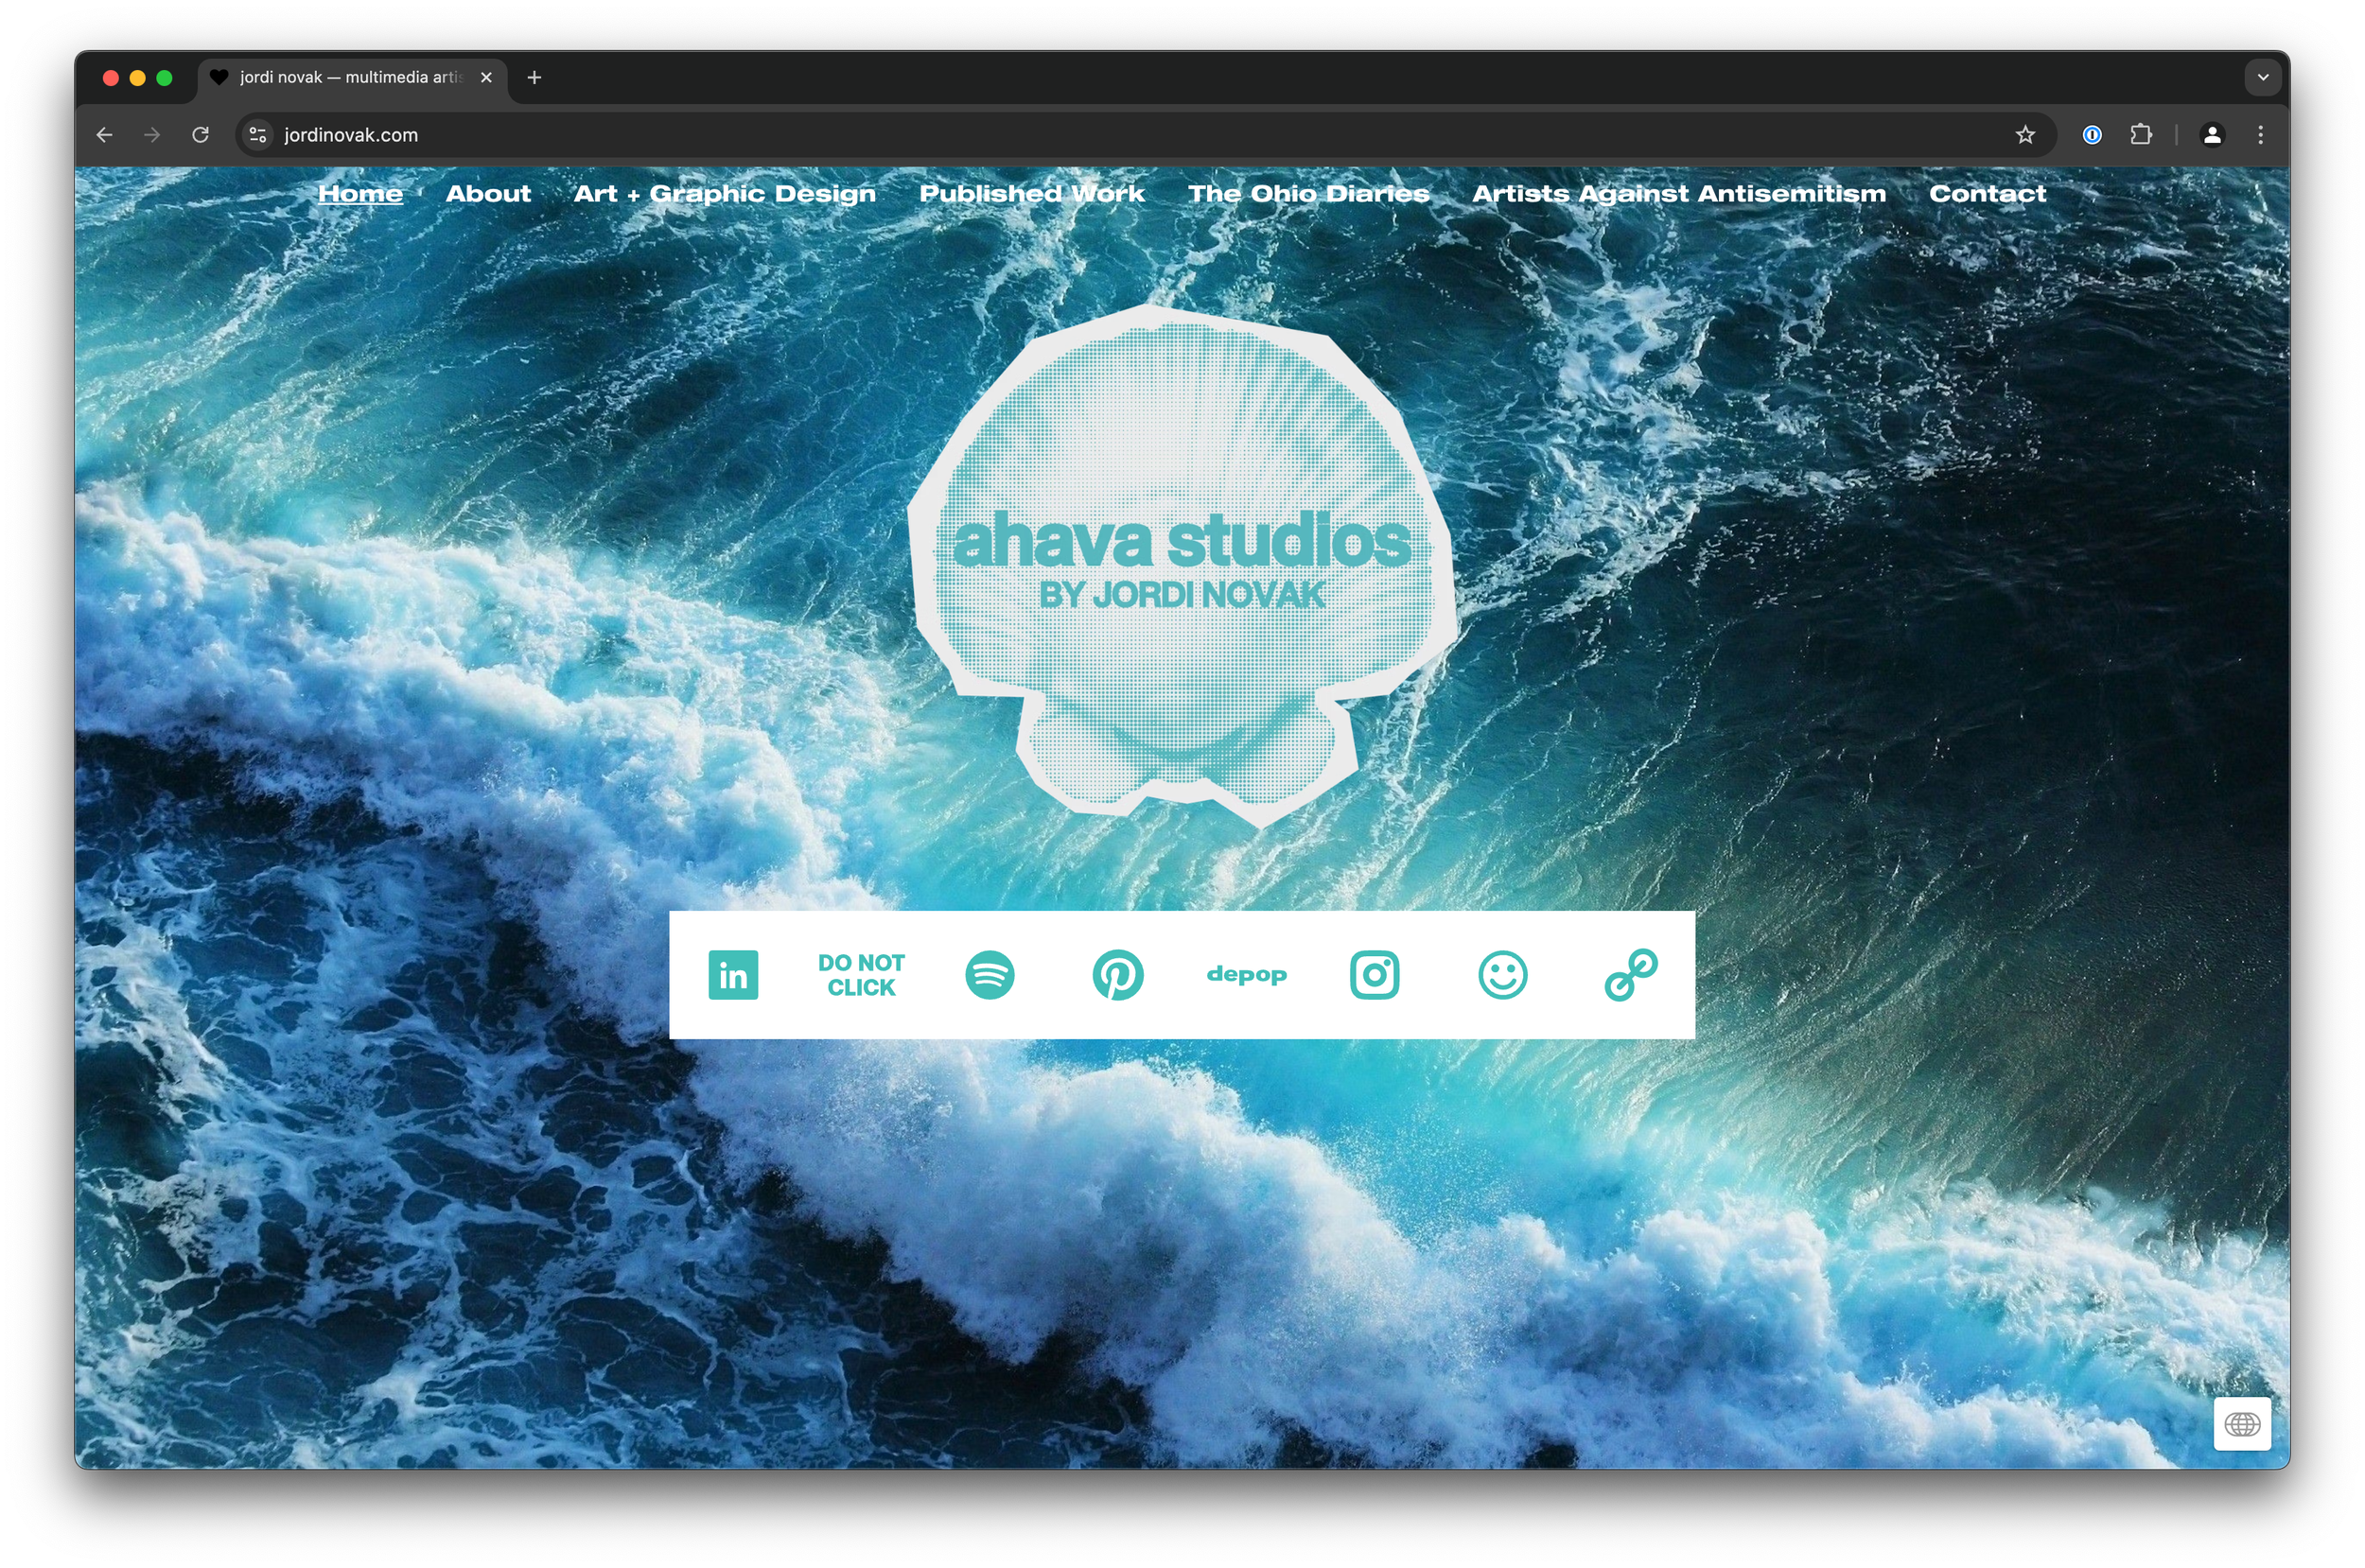Open the Pinterest icon link
Image resolution: width=2365 pixels, height=1568 pixels.
click(x=1117, y=975)
